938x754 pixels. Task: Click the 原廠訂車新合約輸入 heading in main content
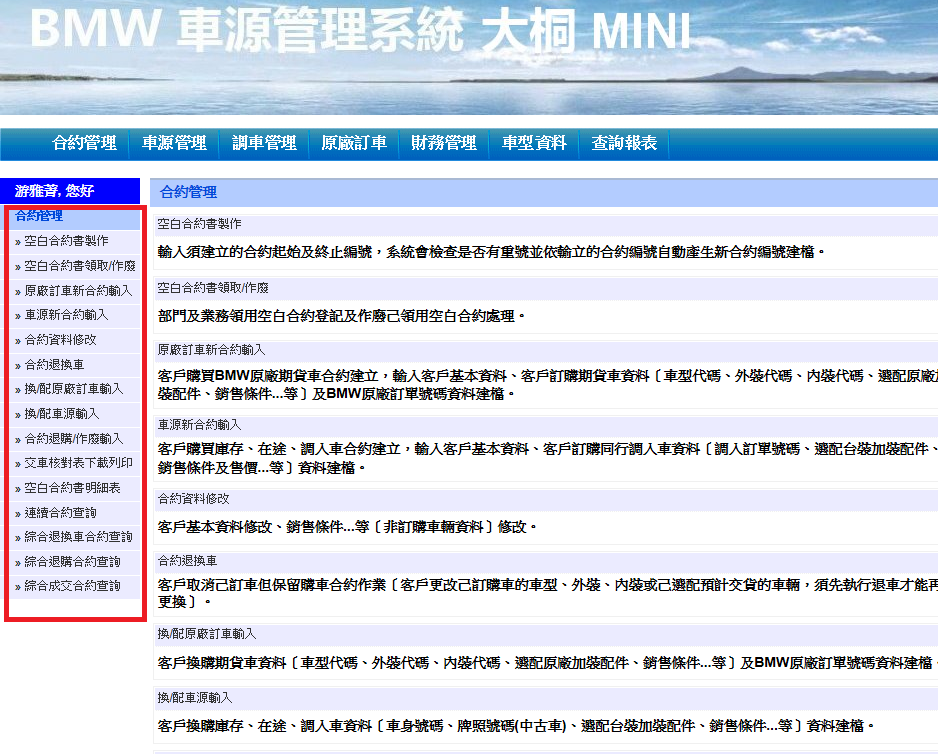pos(211,349)
